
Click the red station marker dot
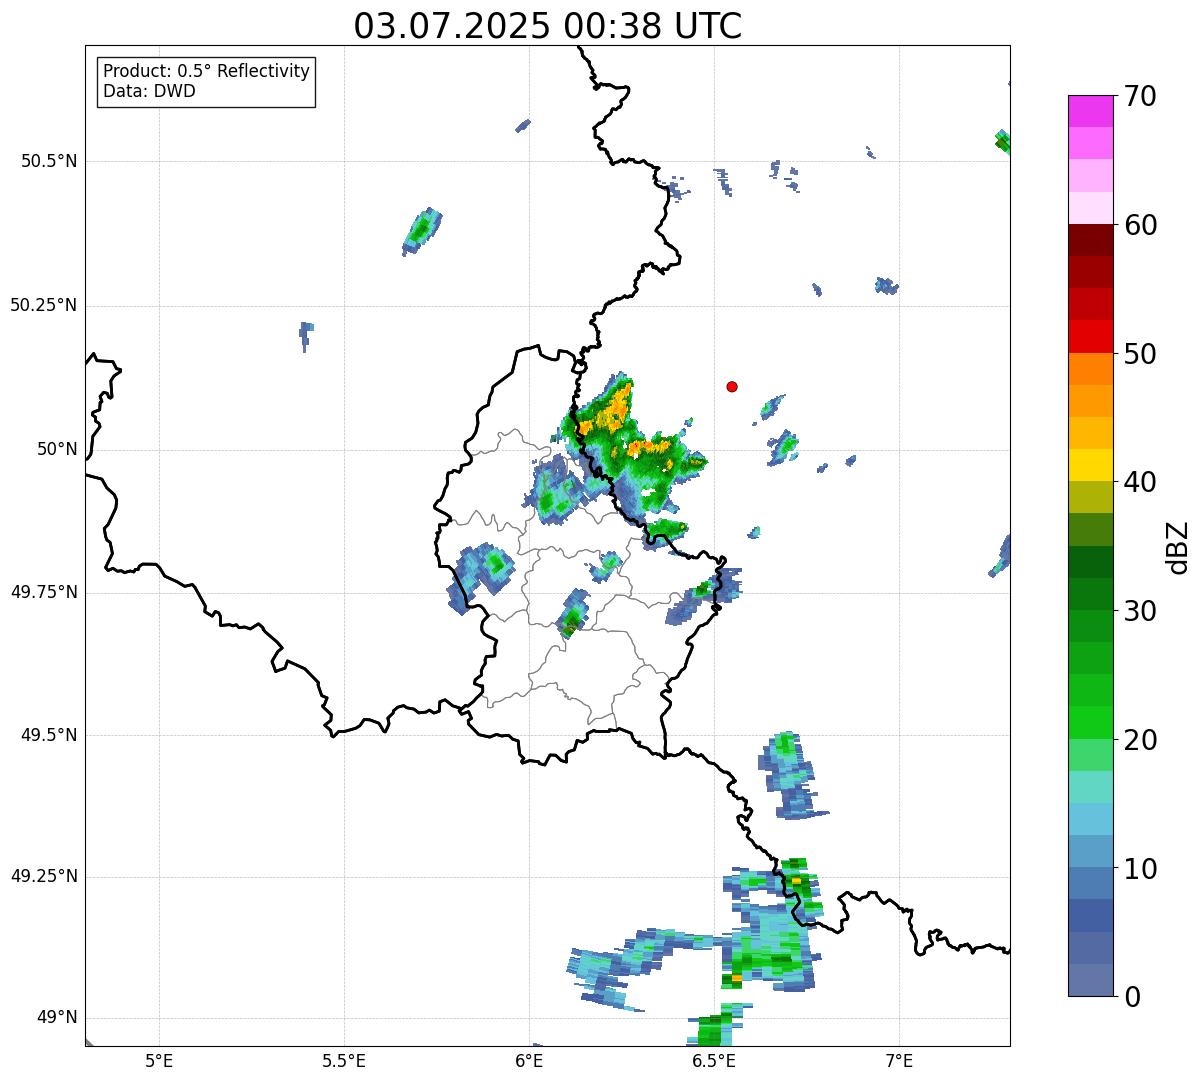click(x=732, y=386)
